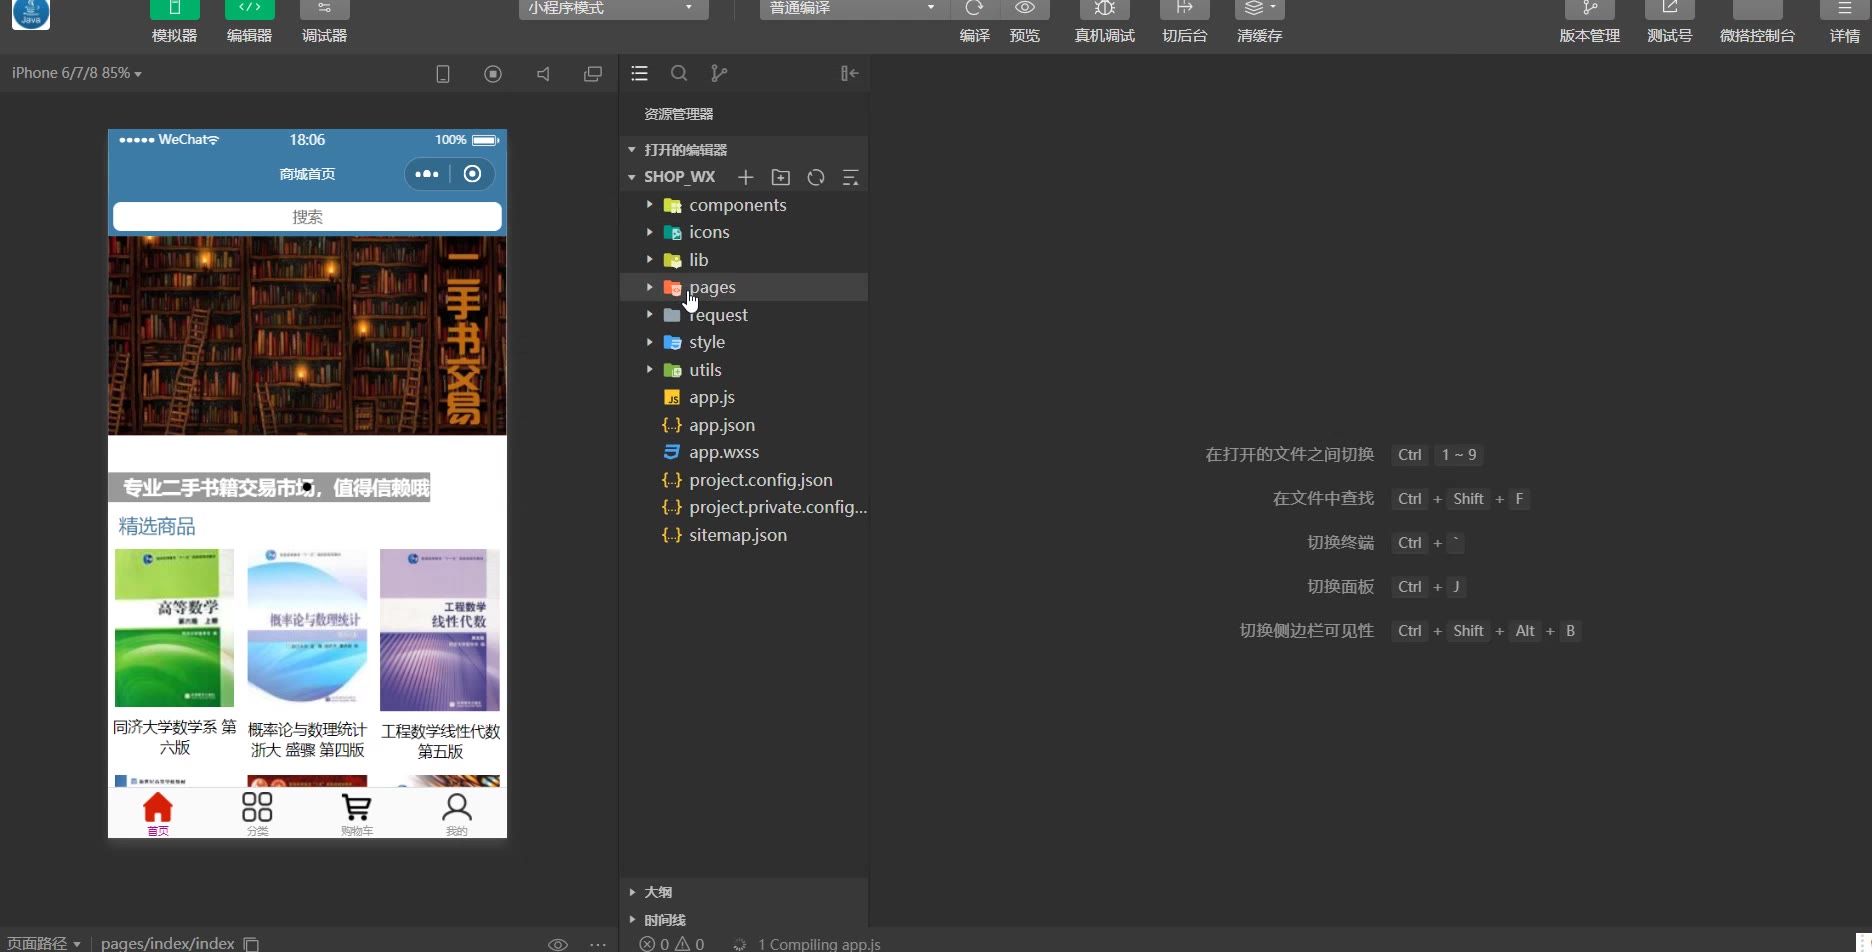Open the 同济大学数学系 第六版 book

coord(174,653)
